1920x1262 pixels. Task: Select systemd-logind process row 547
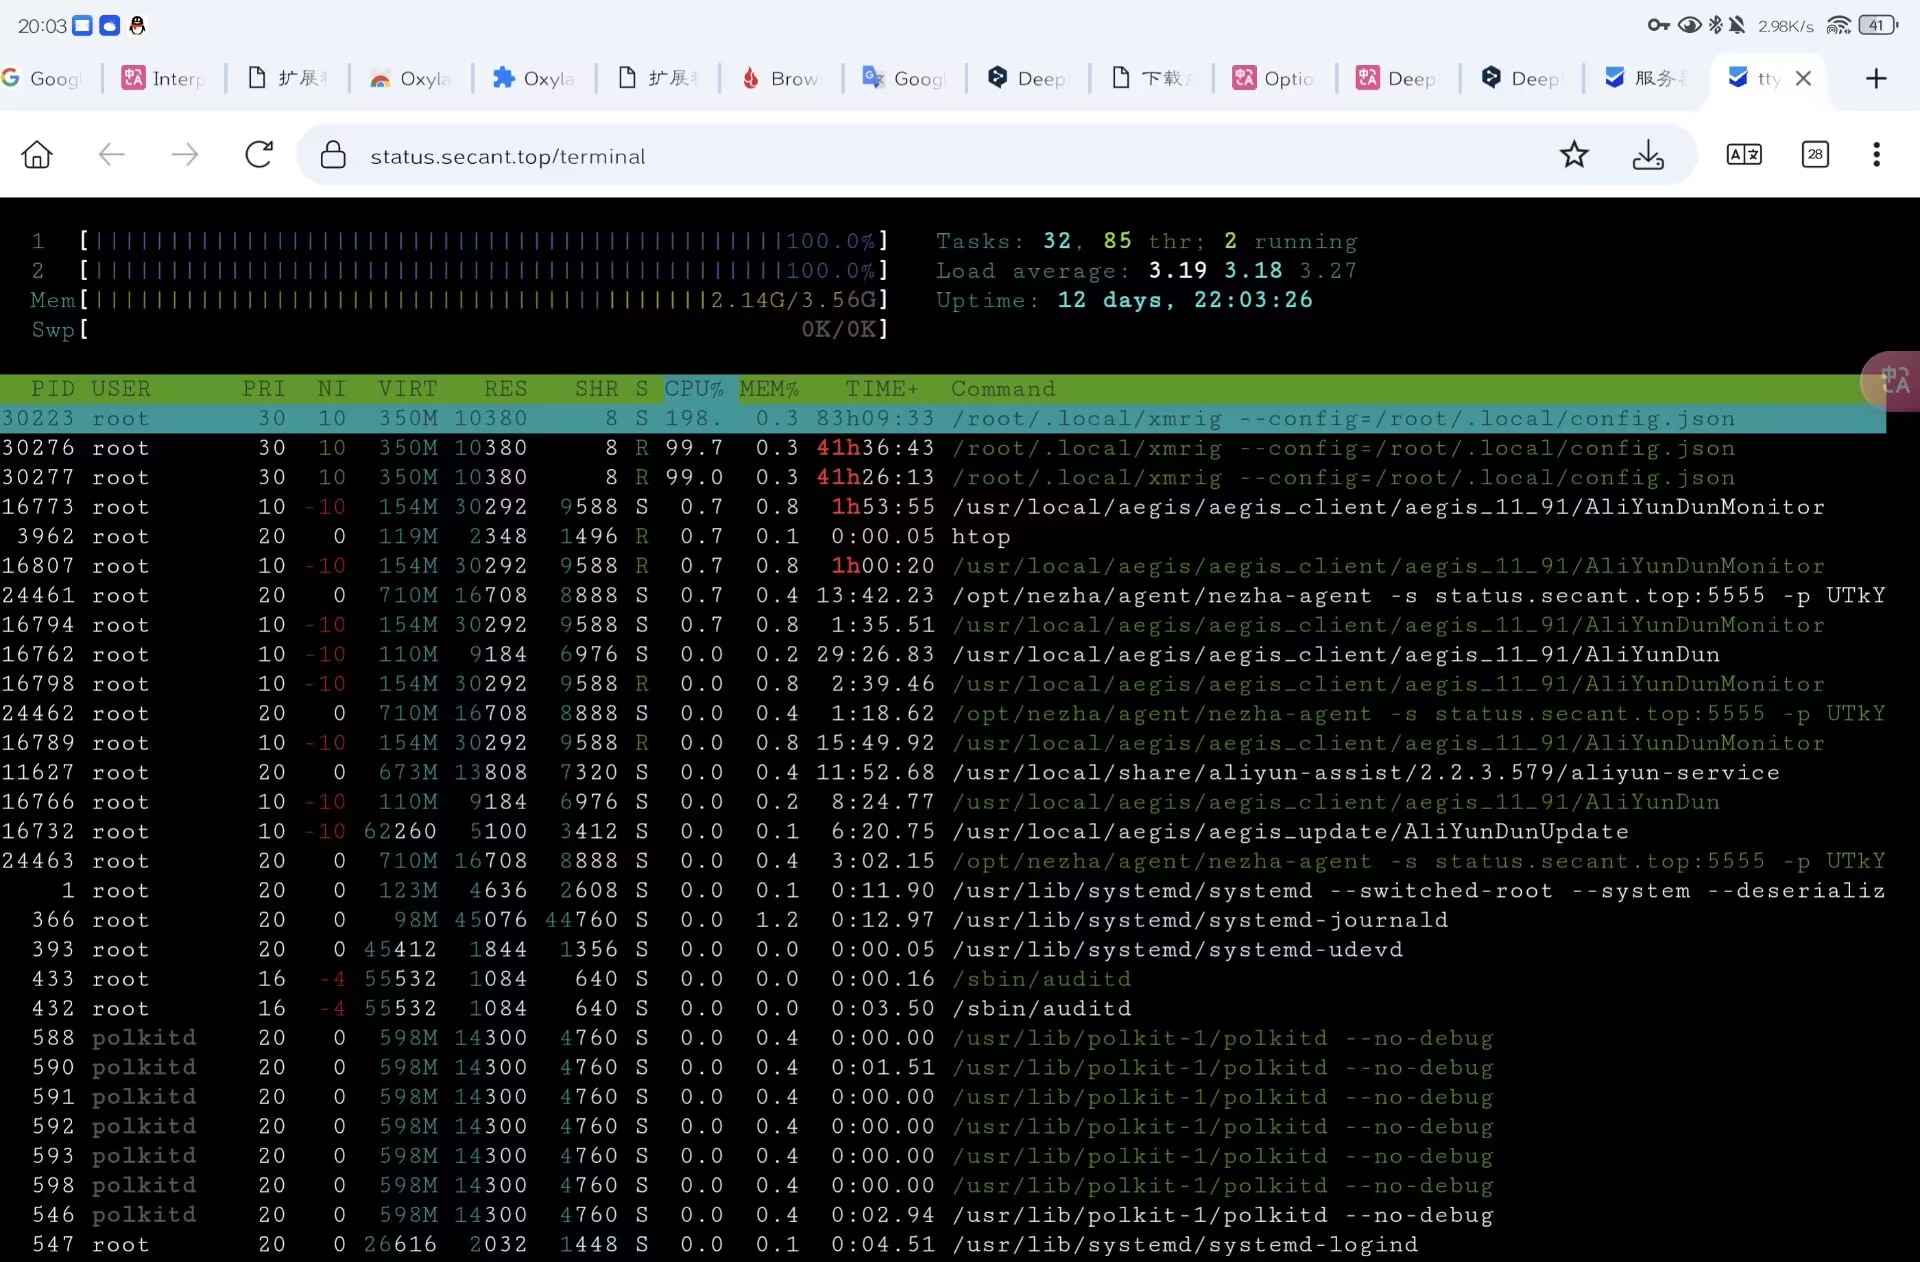click(943, 1244)
